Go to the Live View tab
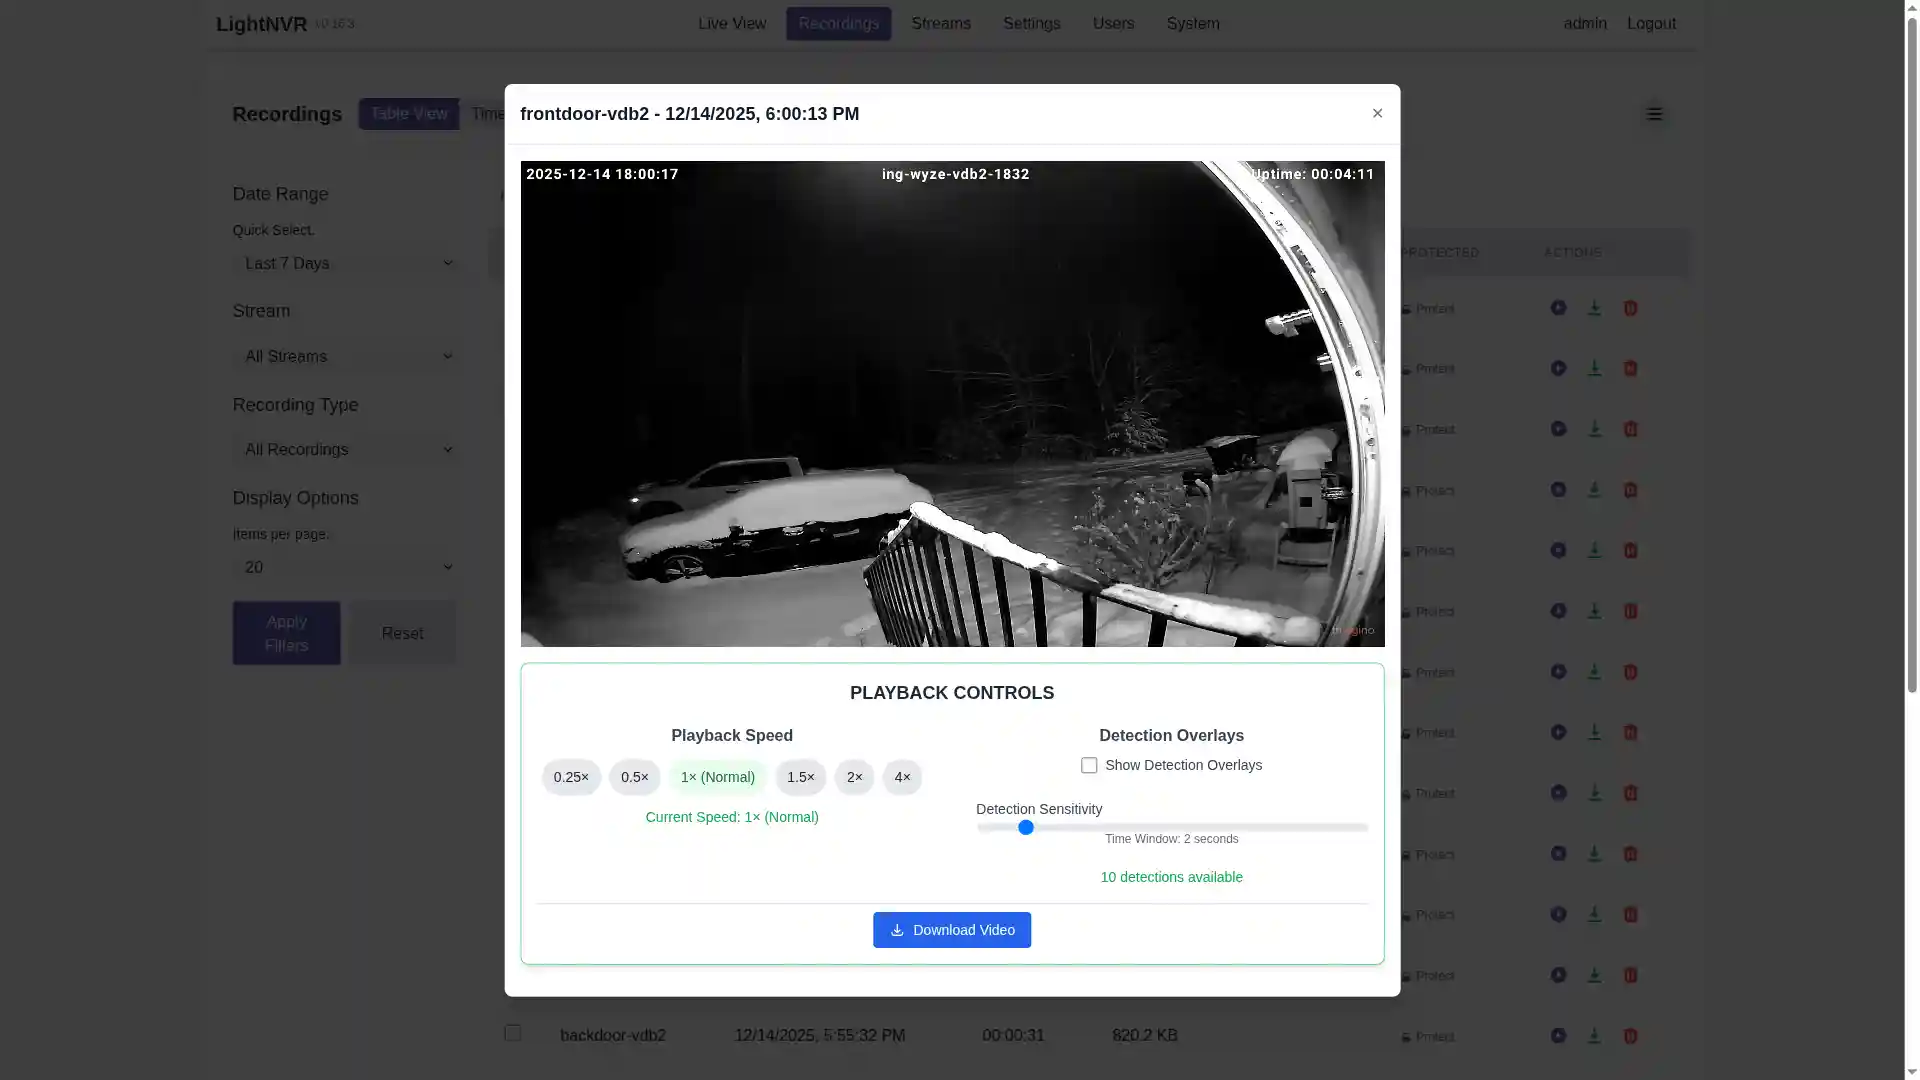The image size is (1920, 1080). tap(732, 23)
